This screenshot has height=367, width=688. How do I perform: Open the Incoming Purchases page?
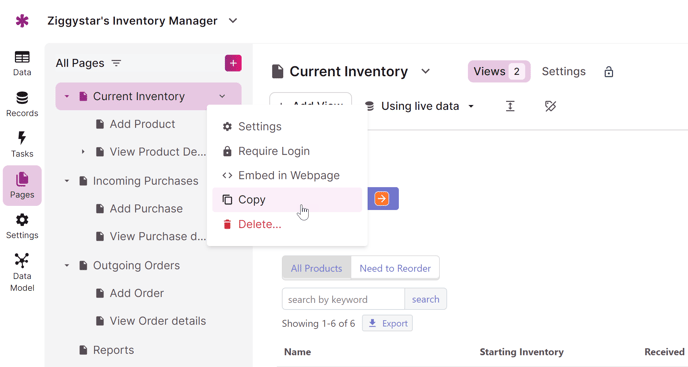tap(145, 181)
